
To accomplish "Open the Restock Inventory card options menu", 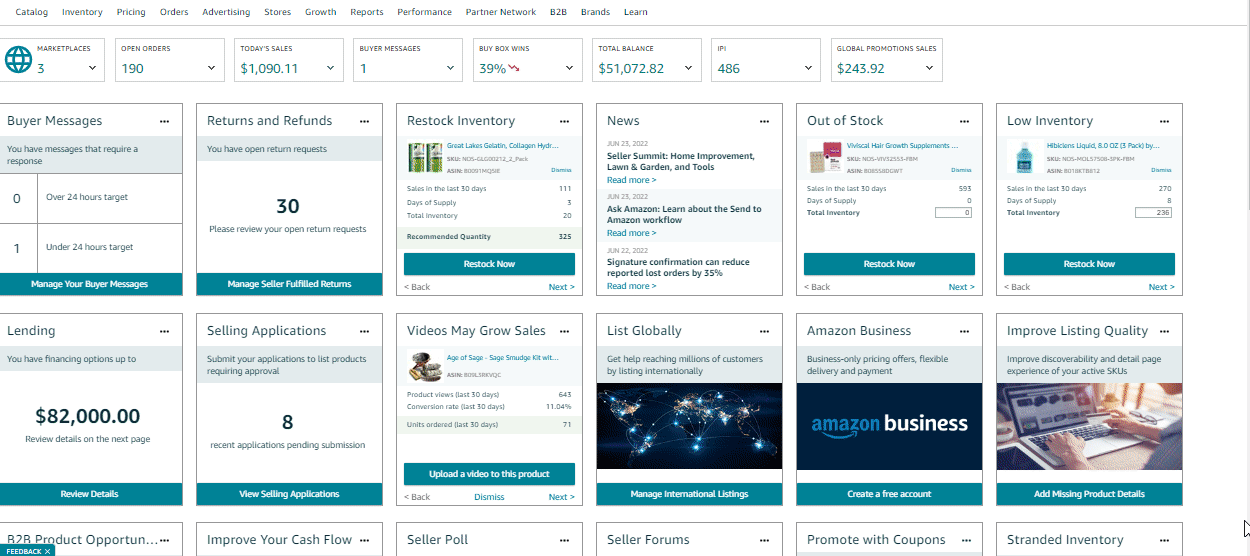I will (565, 121).
